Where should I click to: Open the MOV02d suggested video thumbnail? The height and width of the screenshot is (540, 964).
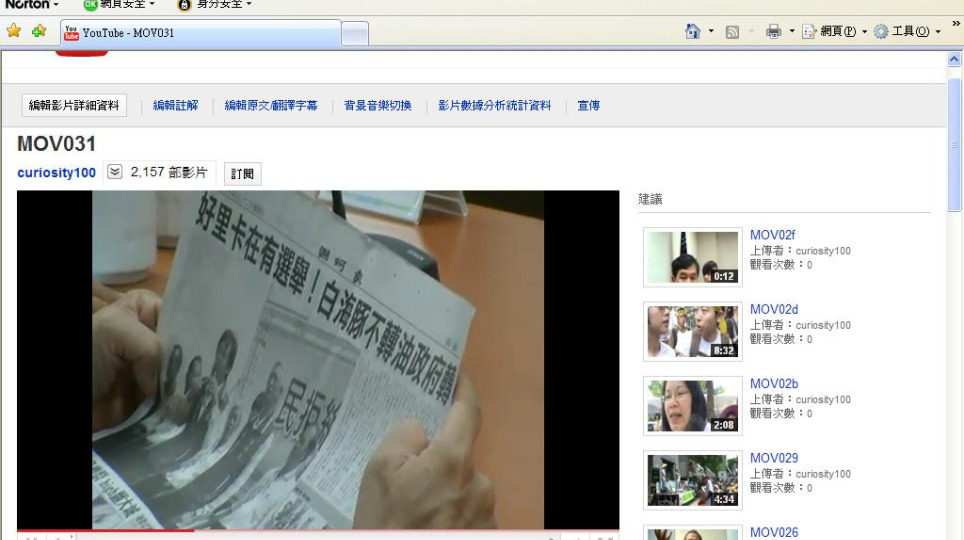pos(692,332)
